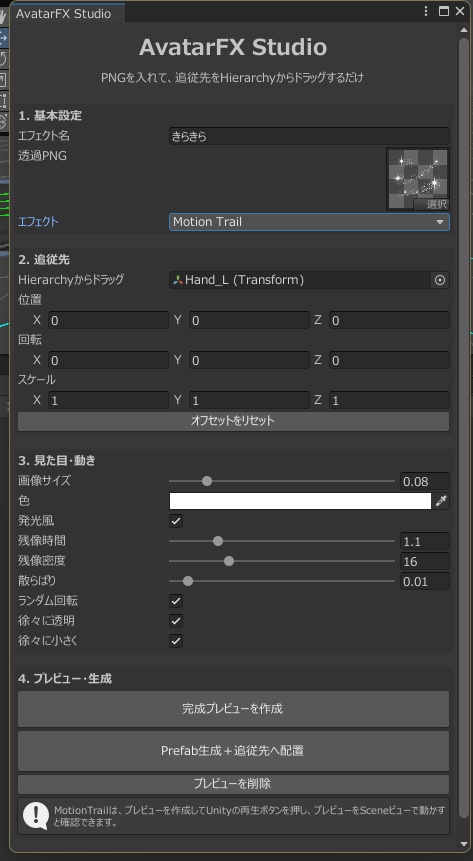This screenshot has height=861, width=473.
Task: Open the white 色 color swatch
Action: (300, 501)
